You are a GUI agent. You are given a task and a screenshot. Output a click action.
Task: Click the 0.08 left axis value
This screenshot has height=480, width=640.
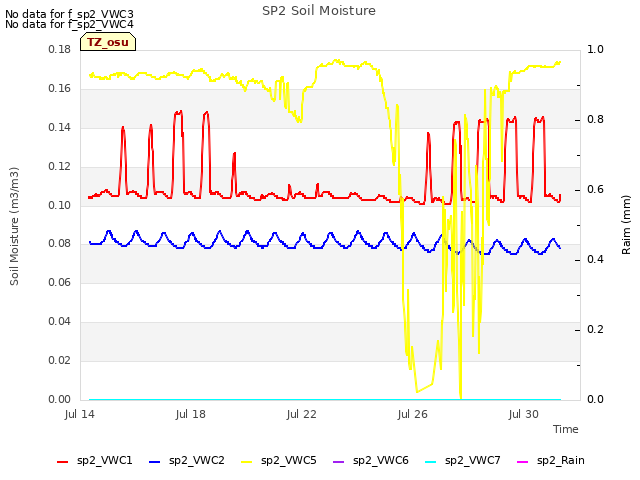(60, 244)
